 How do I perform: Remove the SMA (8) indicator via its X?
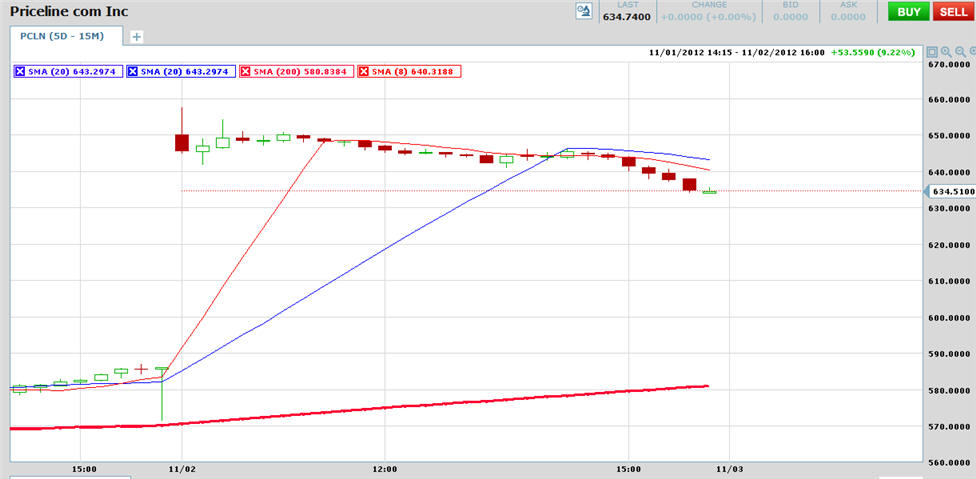[365, 72]
